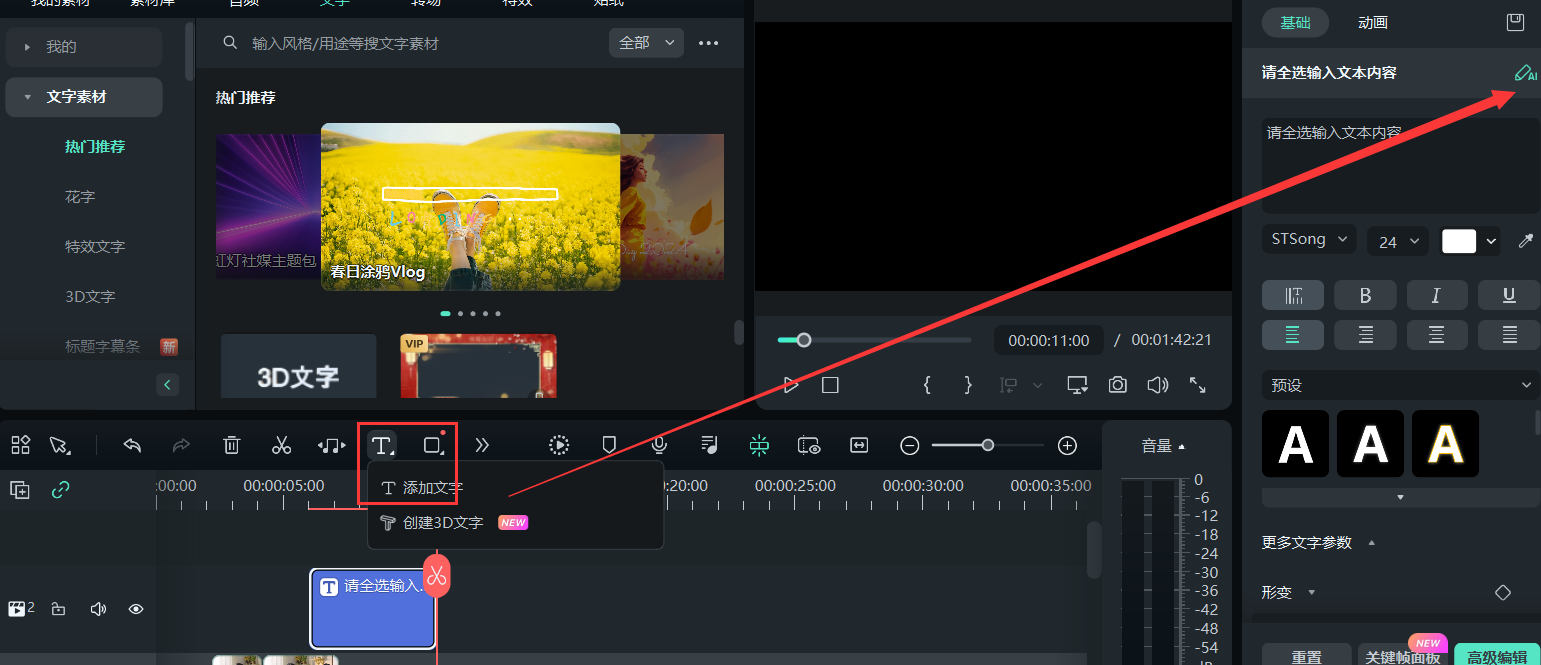The height and width of the screenshot is (665, 1541).
Task: Toggle the green auto-link chain icon in timeline header
Action: coord(61,490)
